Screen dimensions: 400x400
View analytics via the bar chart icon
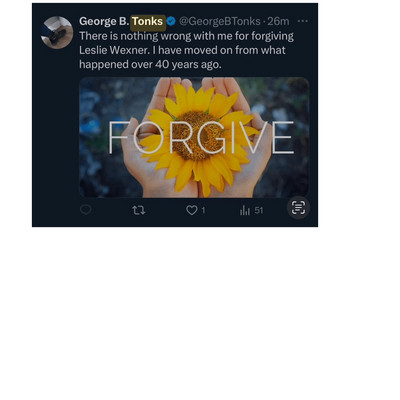[x=245, y=210]
